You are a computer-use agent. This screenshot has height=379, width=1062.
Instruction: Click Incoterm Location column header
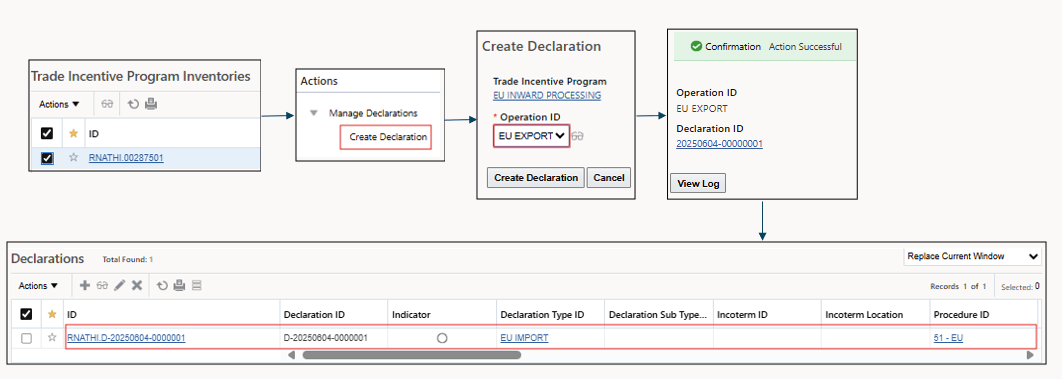click(x=864, y=315)
